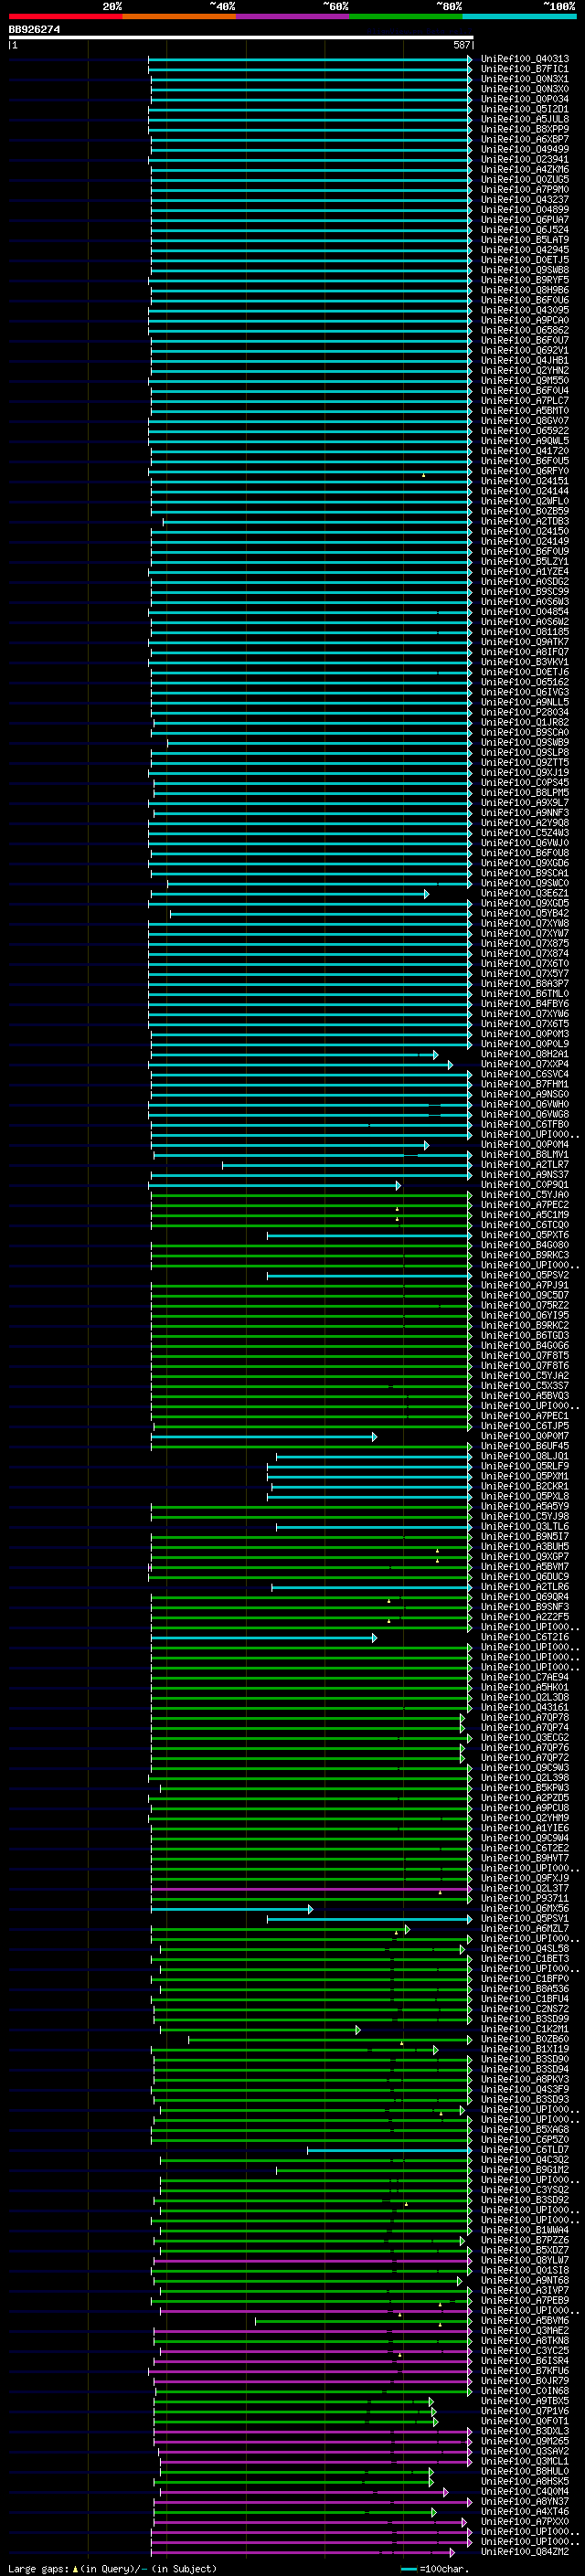Click the green ~80% color legend segment
This screenshot has width=585, height=2576.
(x=406, y=16)
